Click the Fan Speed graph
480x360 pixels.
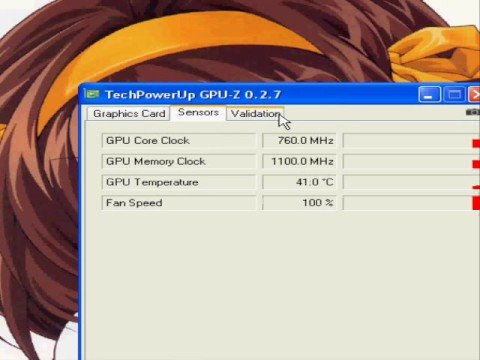coord(411,203)
